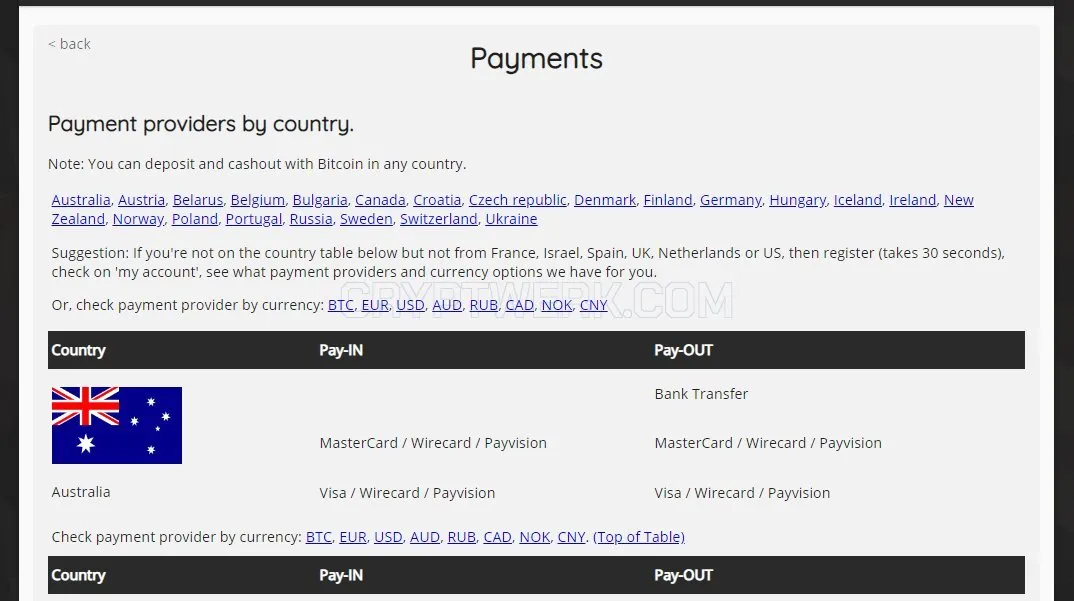Viewport: 1074px width, 601px height.
Task: Select the Norway country link
Action: tap(138, 219)
